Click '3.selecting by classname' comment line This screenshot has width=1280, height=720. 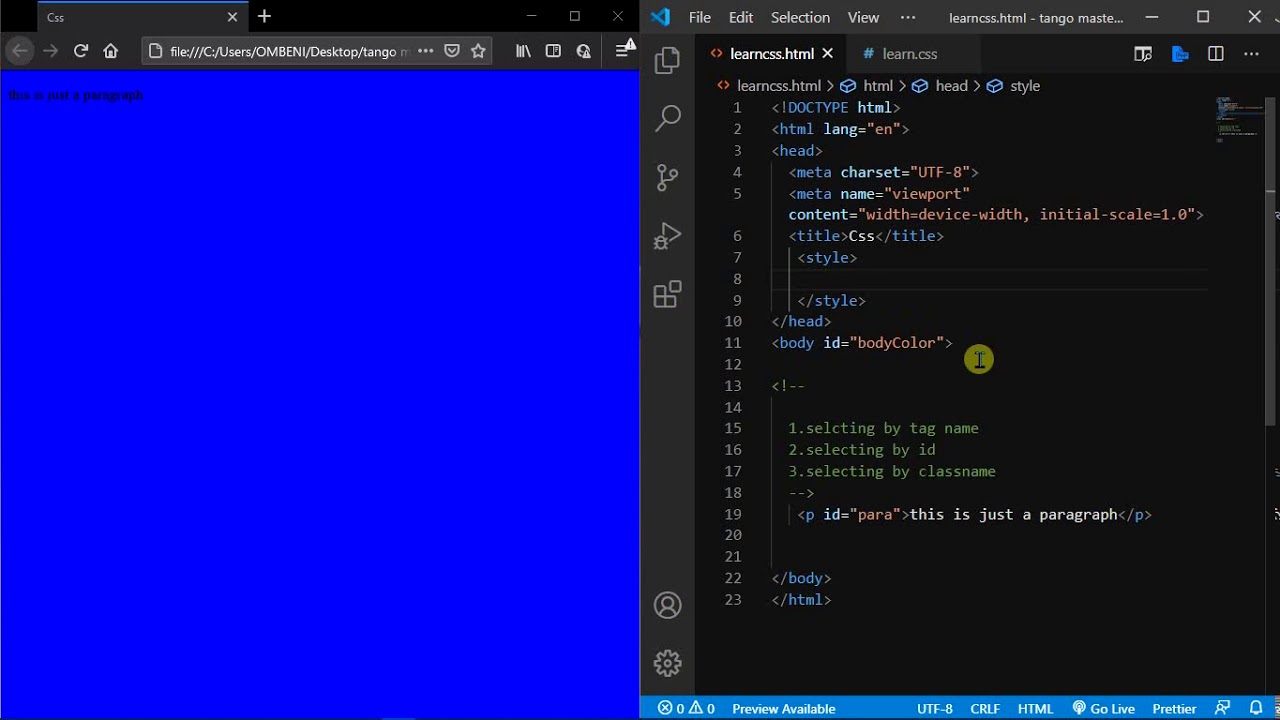pyautogui.click(x=892, y=471)
